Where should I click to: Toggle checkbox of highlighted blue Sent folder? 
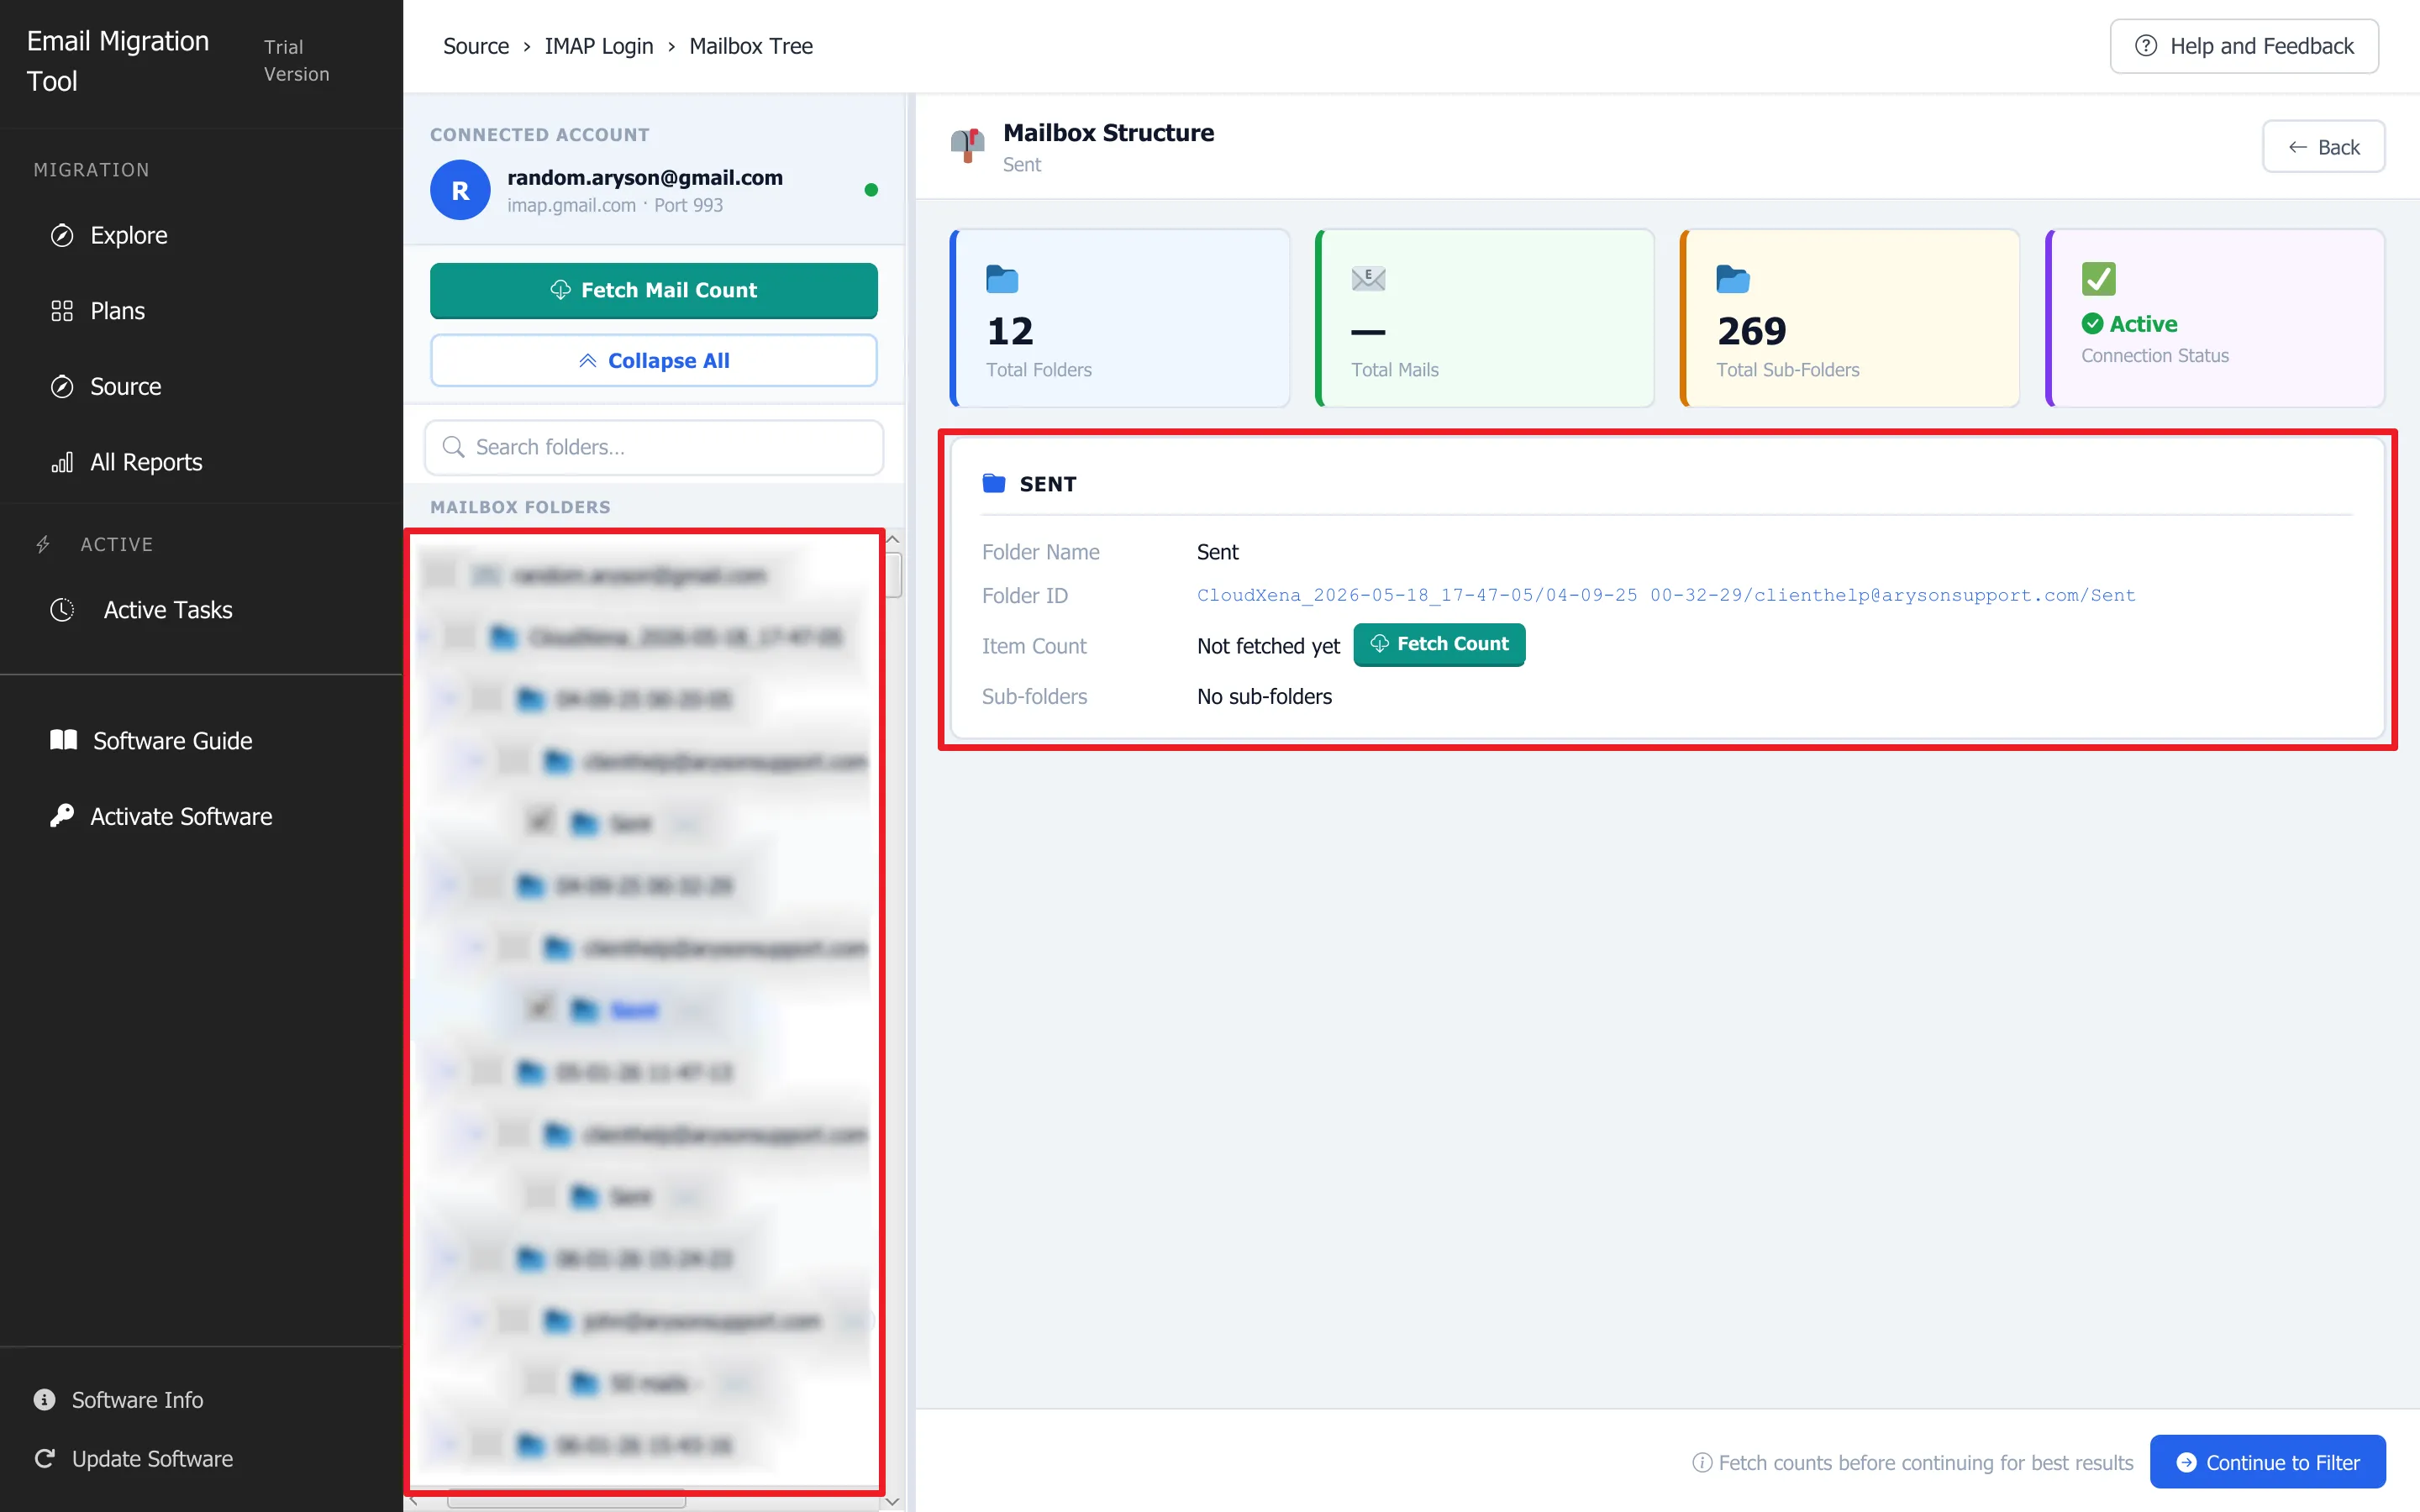(x=540, y=1009)
